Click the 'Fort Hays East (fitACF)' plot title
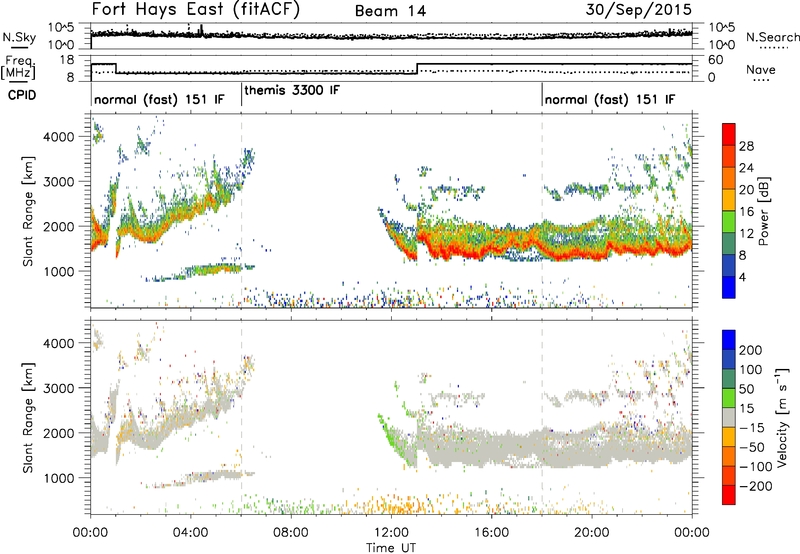Screen dimensions: 800x554 (196, 9)
